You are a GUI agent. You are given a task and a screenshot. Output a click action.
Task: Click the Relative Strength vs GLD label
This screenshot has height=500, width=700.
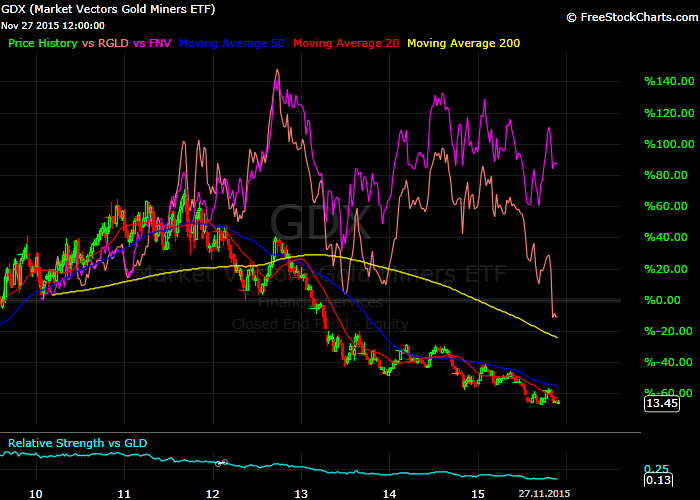coord(78,443)
